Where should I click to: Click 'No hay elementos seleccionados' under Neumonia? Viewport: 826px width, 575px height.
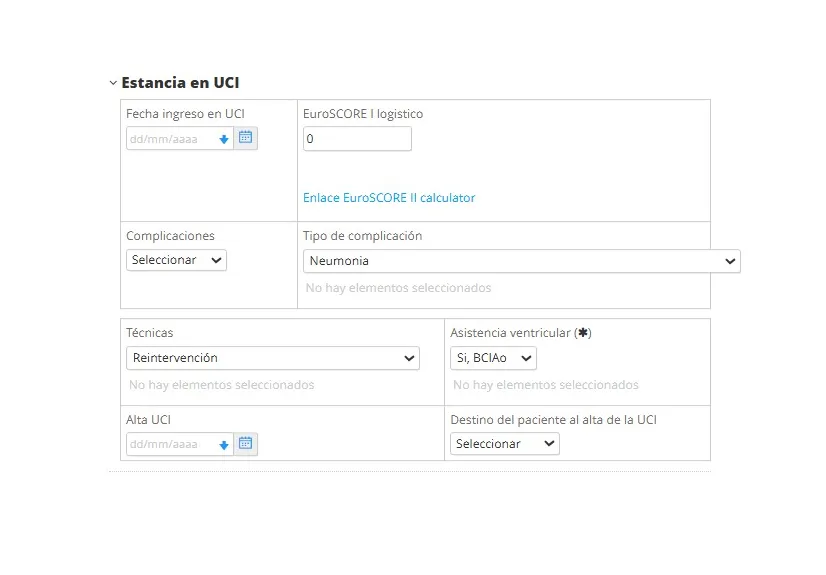[x=398, y=288]
